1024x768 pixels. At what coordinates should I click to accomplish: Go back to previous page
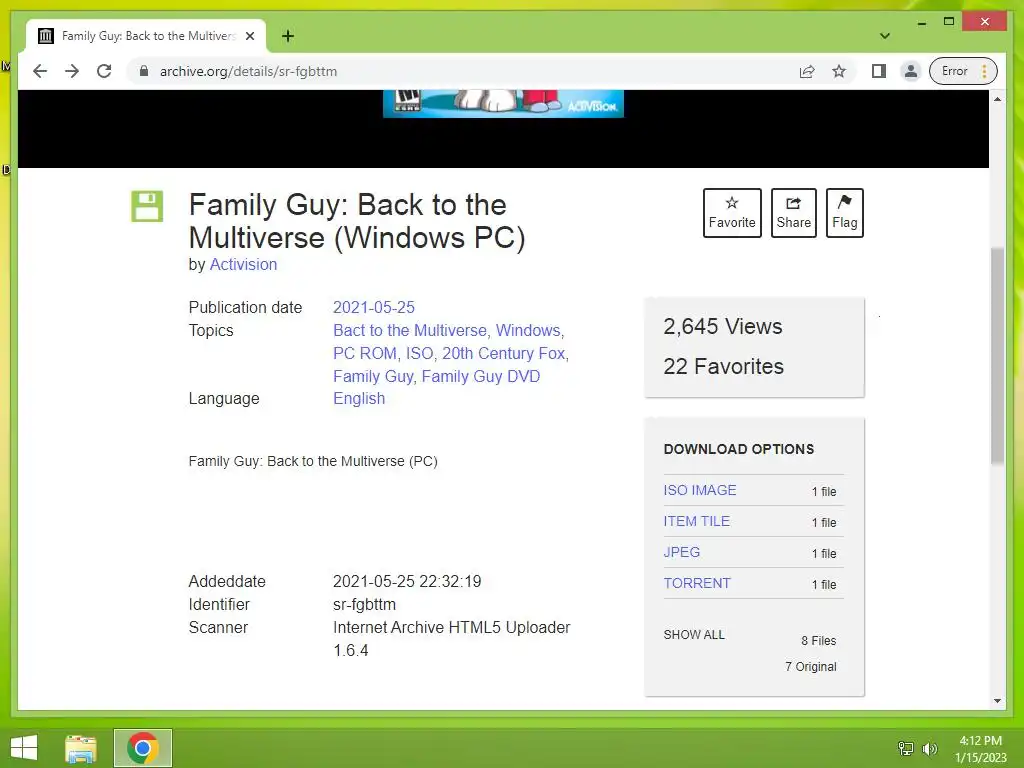point(40,71)
